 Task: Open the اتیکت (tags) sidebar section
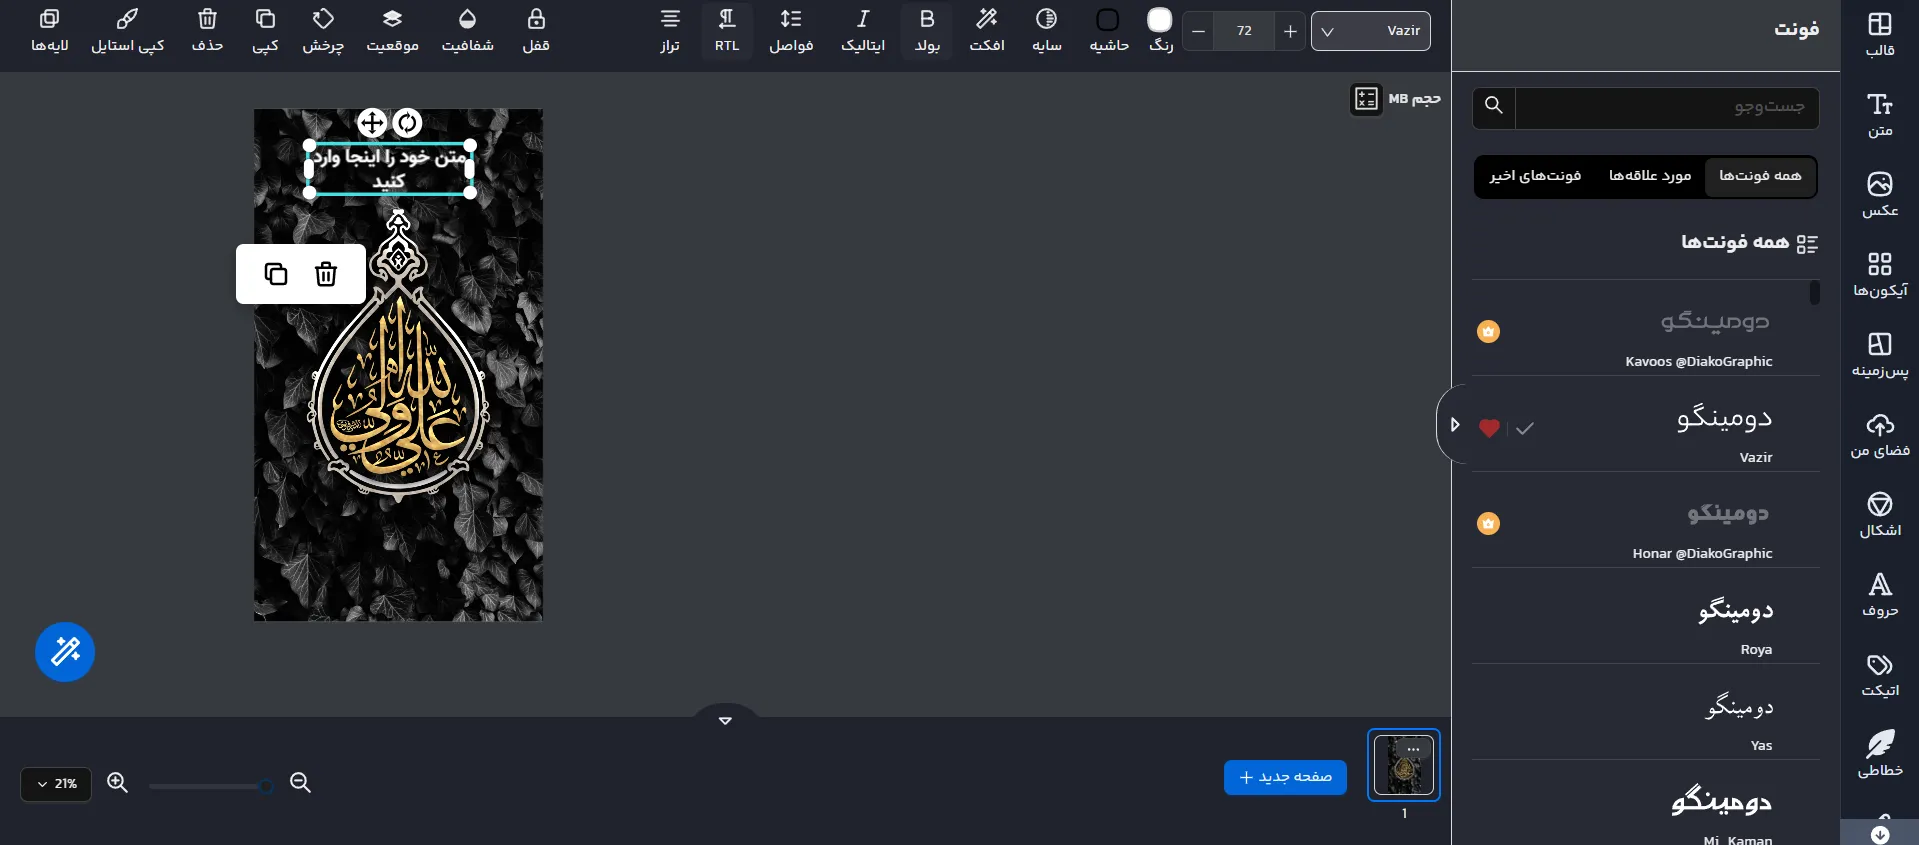(x=1880, y=674)
